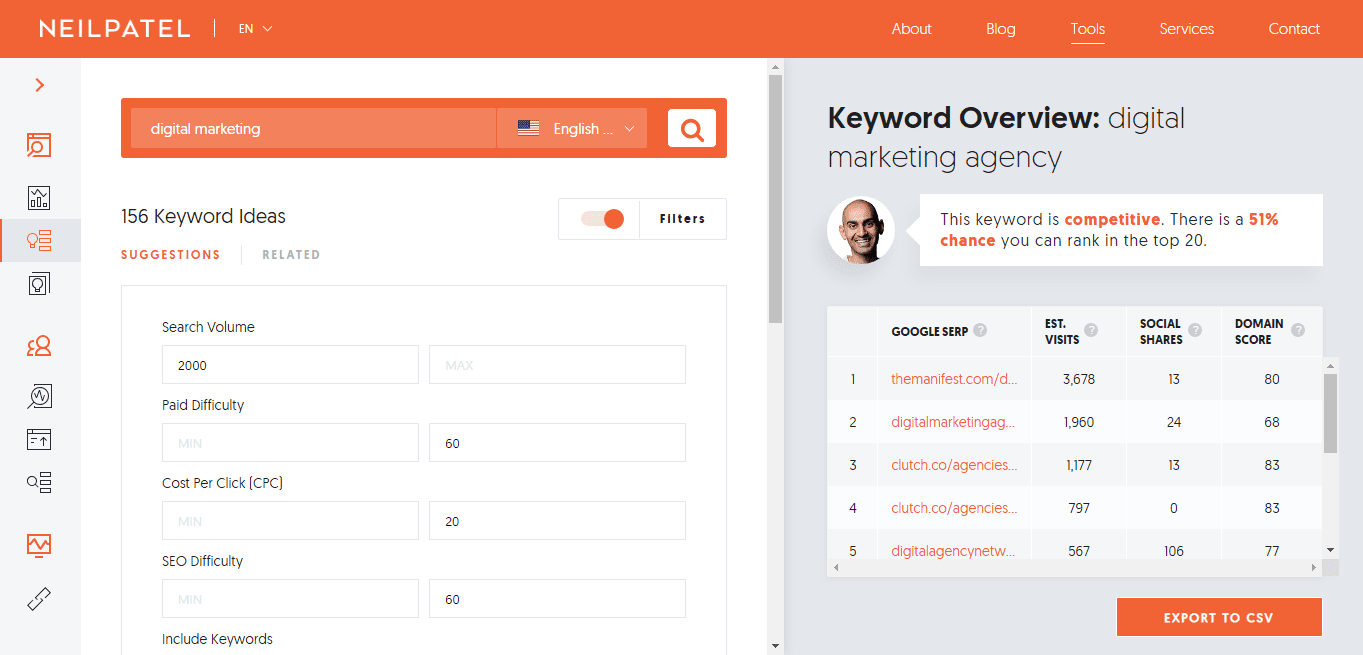The image size is (1363, 655).
Task: Click SEO Difficulty MIN field
Action: coord(290,599)
